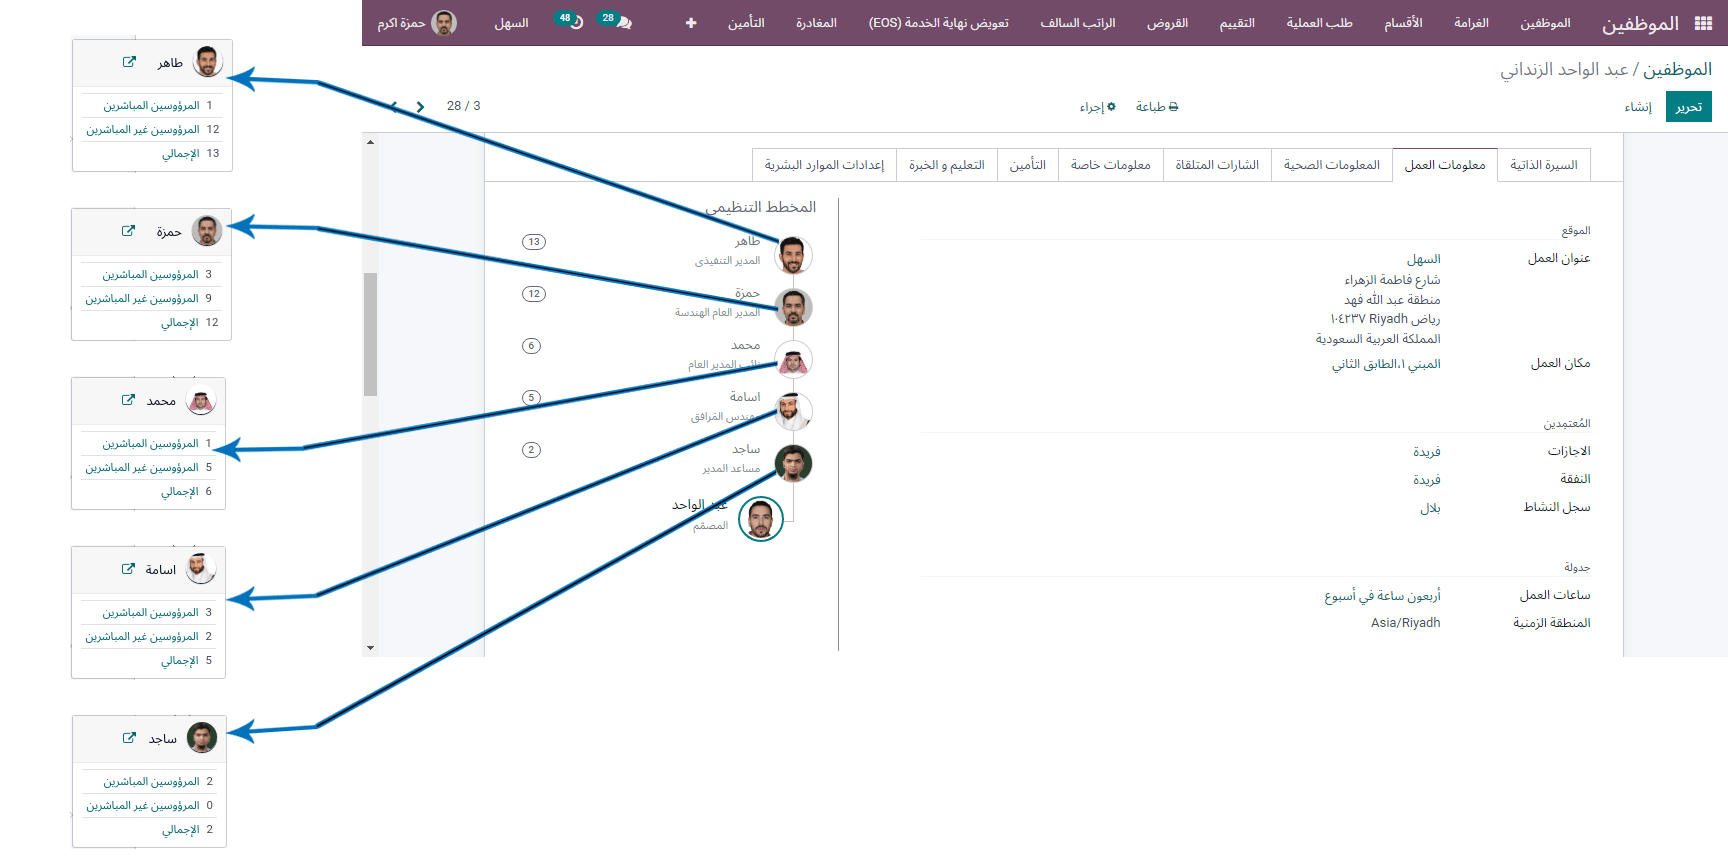Click ساجد's avatar in the org chart

[x=794, y=463]
